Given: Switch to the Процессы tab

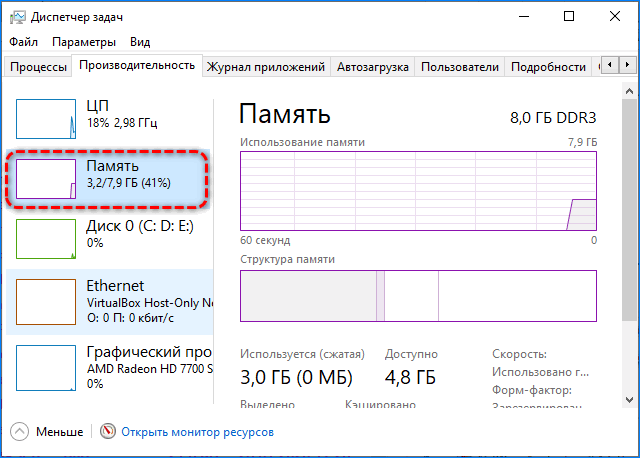Looking at the screenshot, I should coord(38,67).
